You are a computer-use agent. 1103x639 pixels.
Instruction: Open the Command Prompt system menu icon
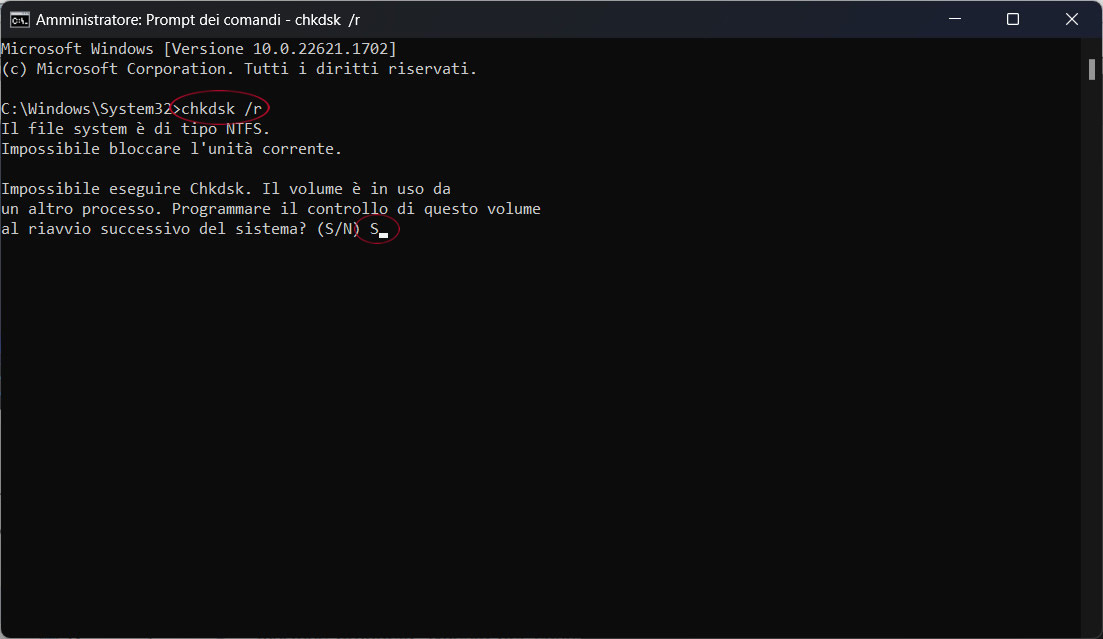[x=19, y=20]
